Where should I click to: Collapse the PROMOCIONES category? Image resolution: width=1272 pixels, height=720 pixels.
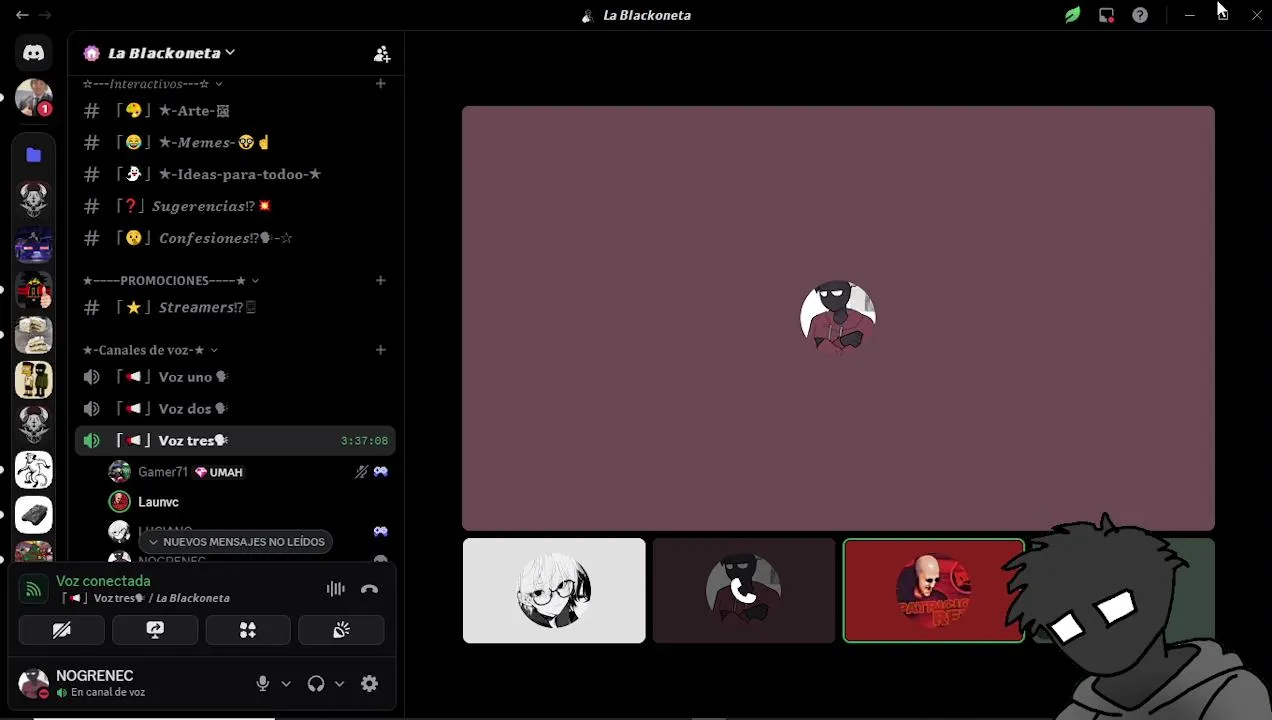point(171,281)
